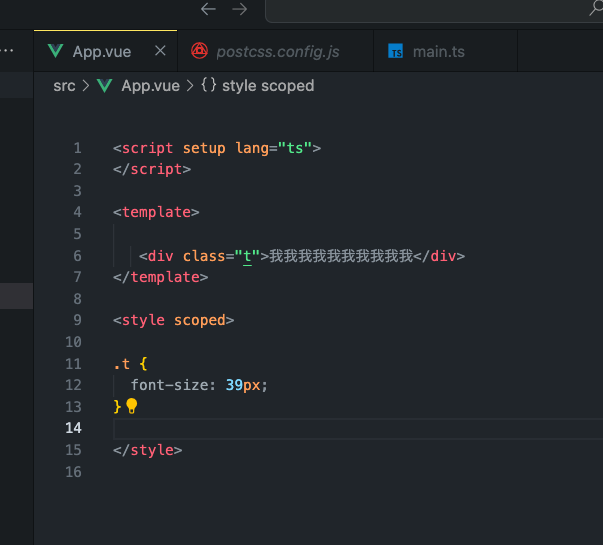Switch to the postcss.config.js tab
Viewport: 603px width, 545px height.
point(278,51)
